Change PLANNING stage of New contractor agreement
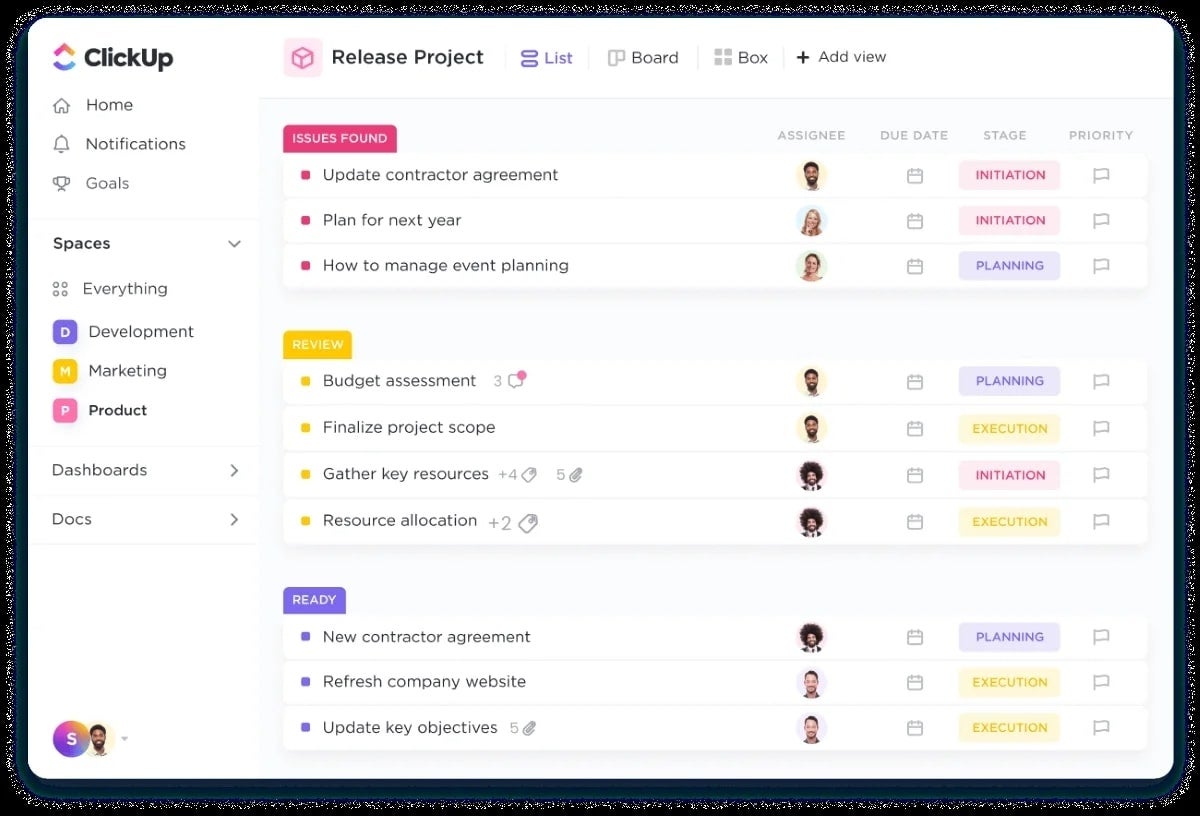1200x816 pixels. tap(1009, 637)
